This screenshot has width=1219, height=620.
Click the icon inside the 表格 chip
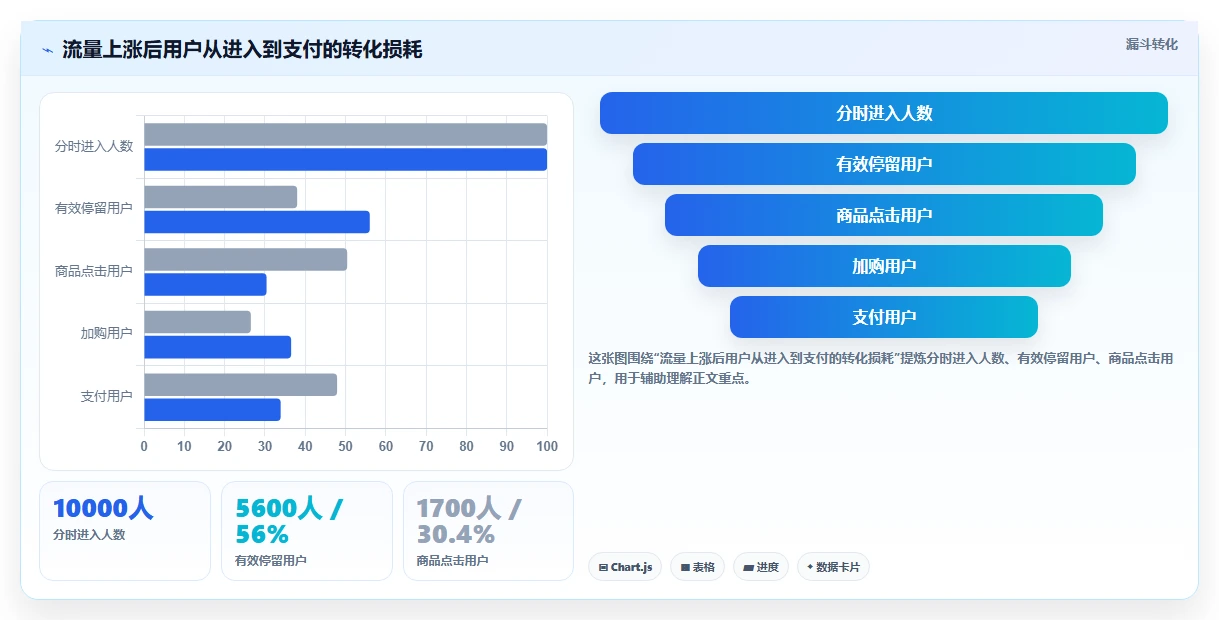(x=685, y=567)
